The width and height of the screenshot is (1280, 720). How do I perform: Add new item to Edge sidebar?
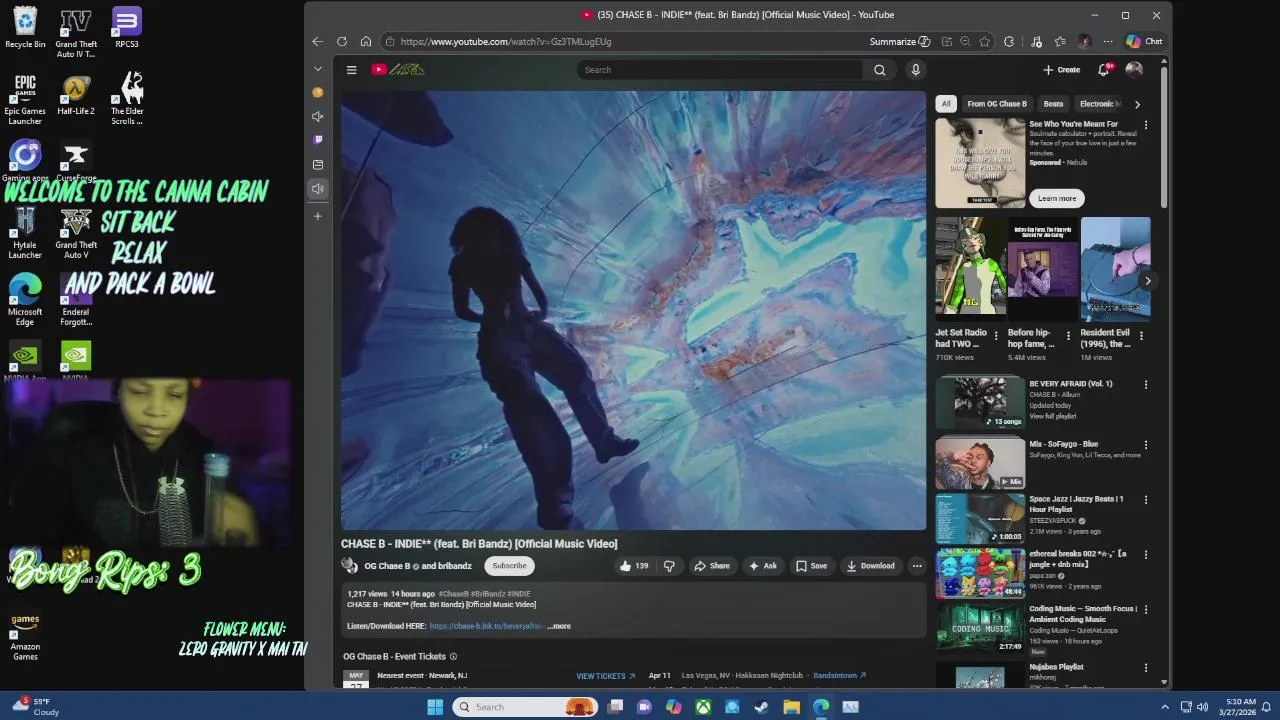point(318,216)
